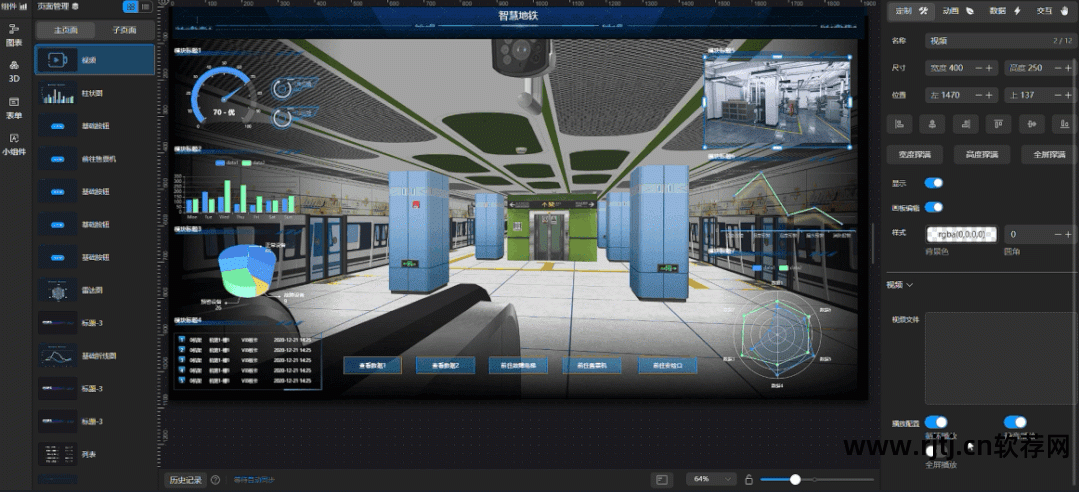Select the 雷达图 radar chart layer
1079x492 pixels.
pos(95,290)
